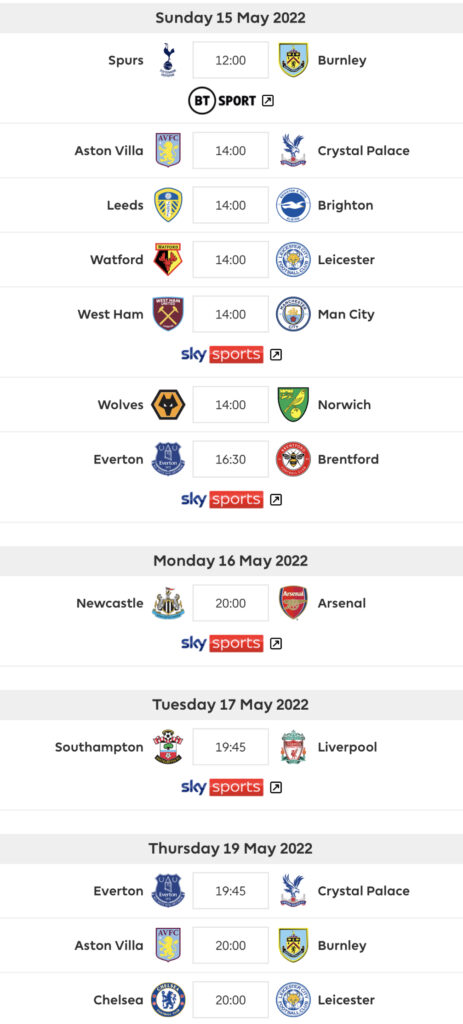The image size is (463, 1024).
Task: Click the Leeds team name
Action: 125,205
